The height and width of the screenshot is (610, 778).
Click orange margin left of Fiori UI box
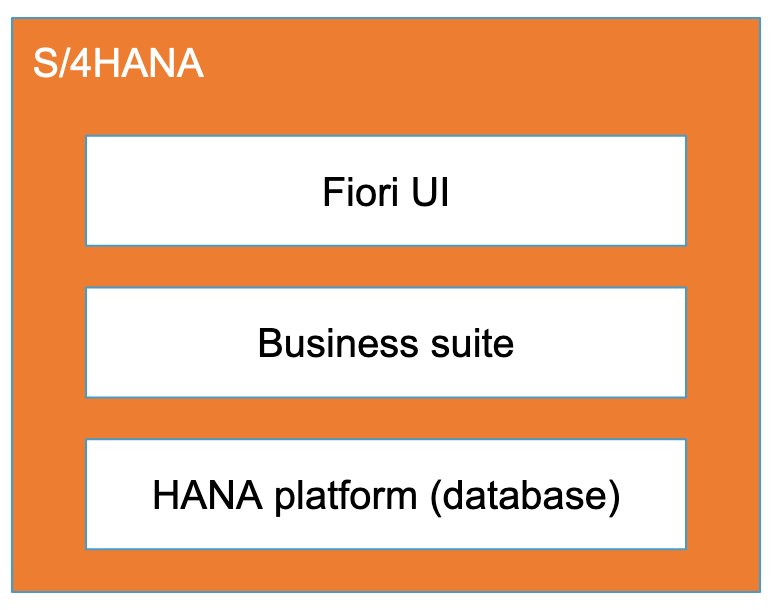pos(48,191)
